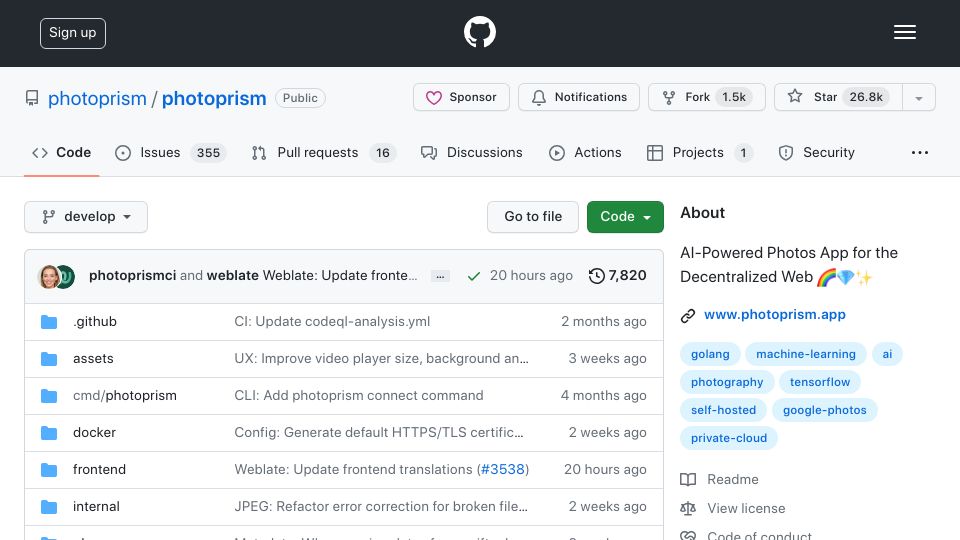Switch to the Pull requests tab

(x=323, y=152)
